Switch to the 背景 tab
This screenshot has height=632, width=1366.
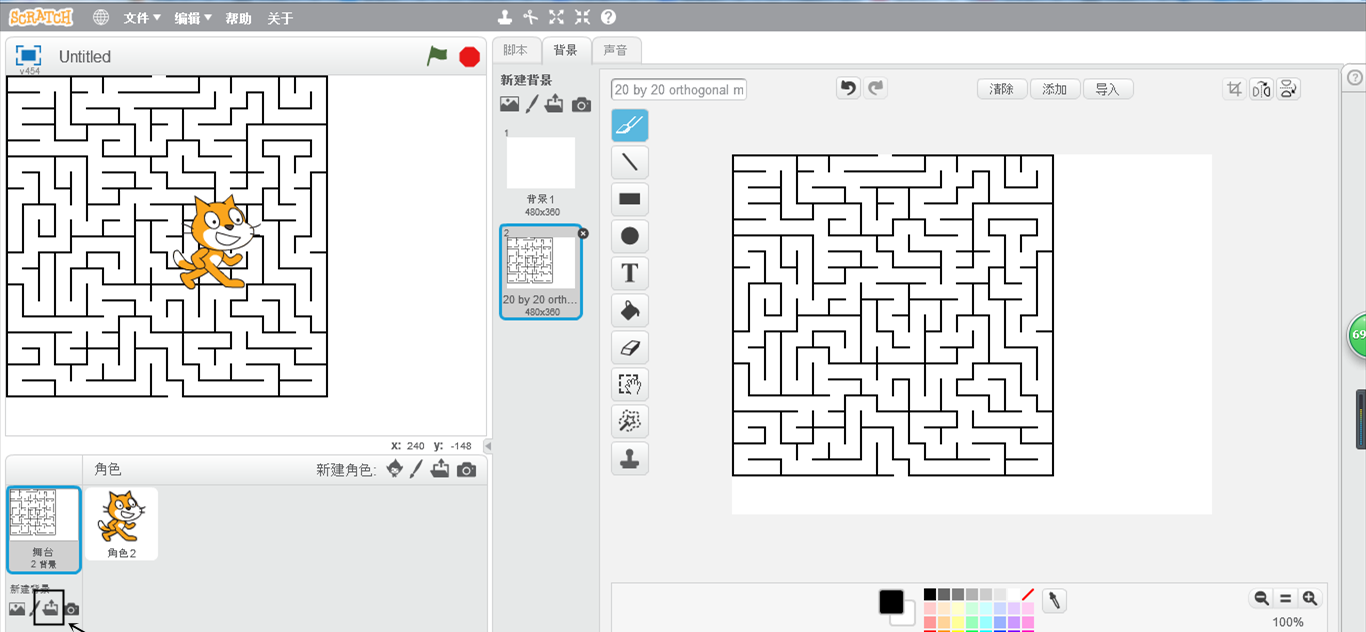coord(566,50)
